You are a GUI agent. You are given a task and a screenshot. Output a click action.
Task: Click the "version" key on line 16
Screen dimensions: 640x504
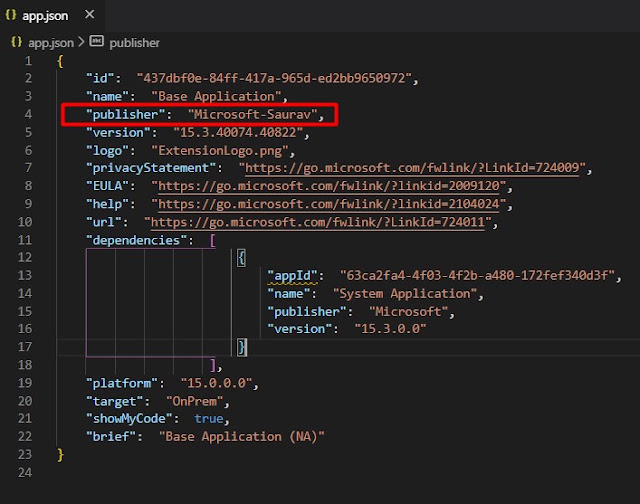[x=300, y=329]
